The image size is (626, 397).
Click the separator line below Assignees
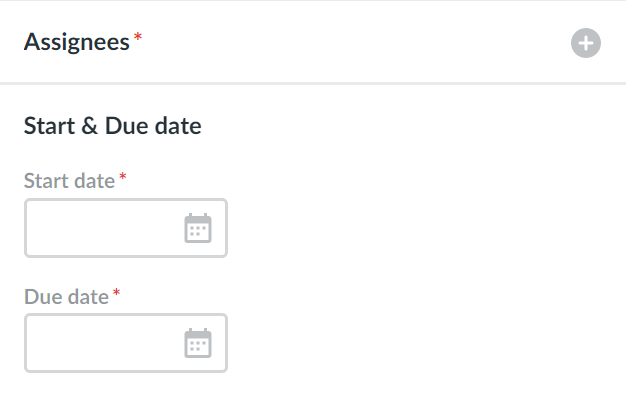(x=313, y=83)
